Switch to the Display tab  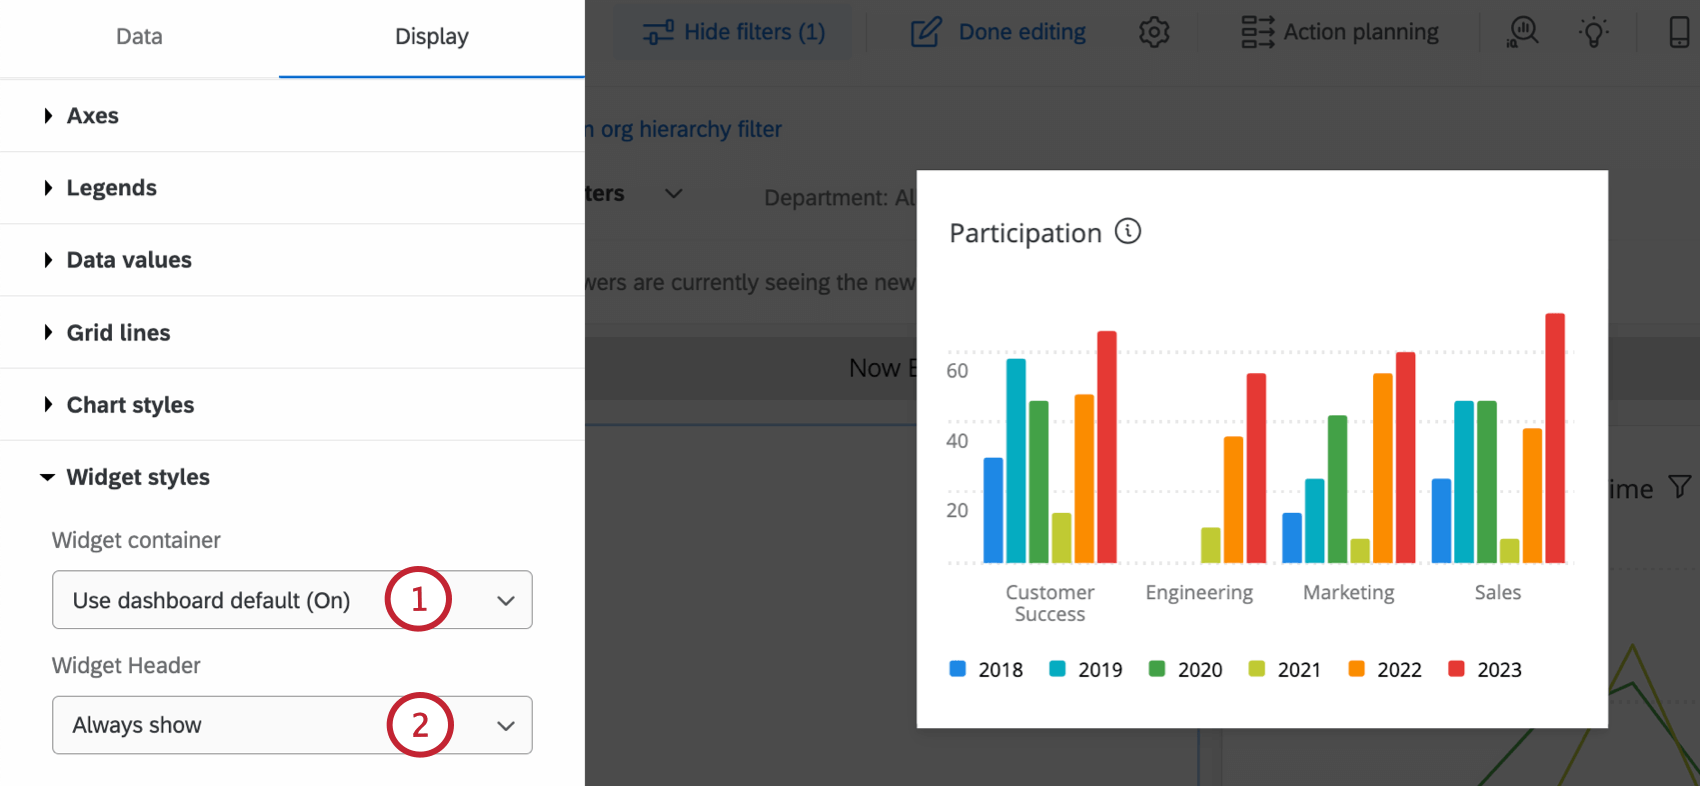[x=431, y=37]
